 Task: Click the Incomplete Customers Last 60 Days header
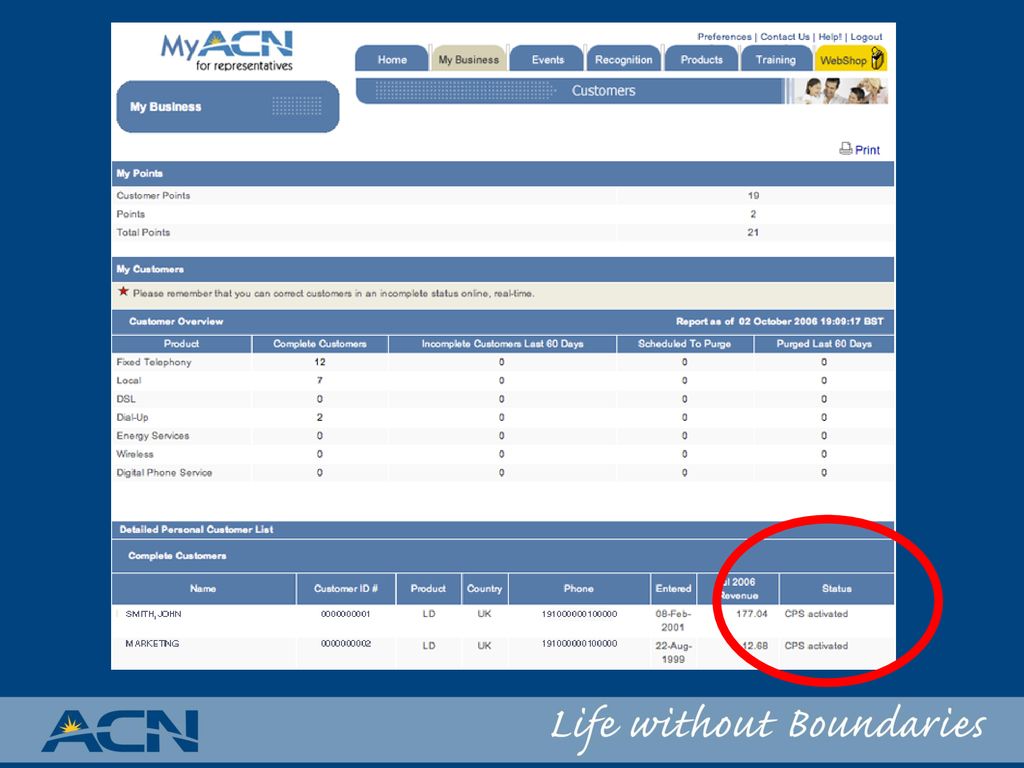502,344
